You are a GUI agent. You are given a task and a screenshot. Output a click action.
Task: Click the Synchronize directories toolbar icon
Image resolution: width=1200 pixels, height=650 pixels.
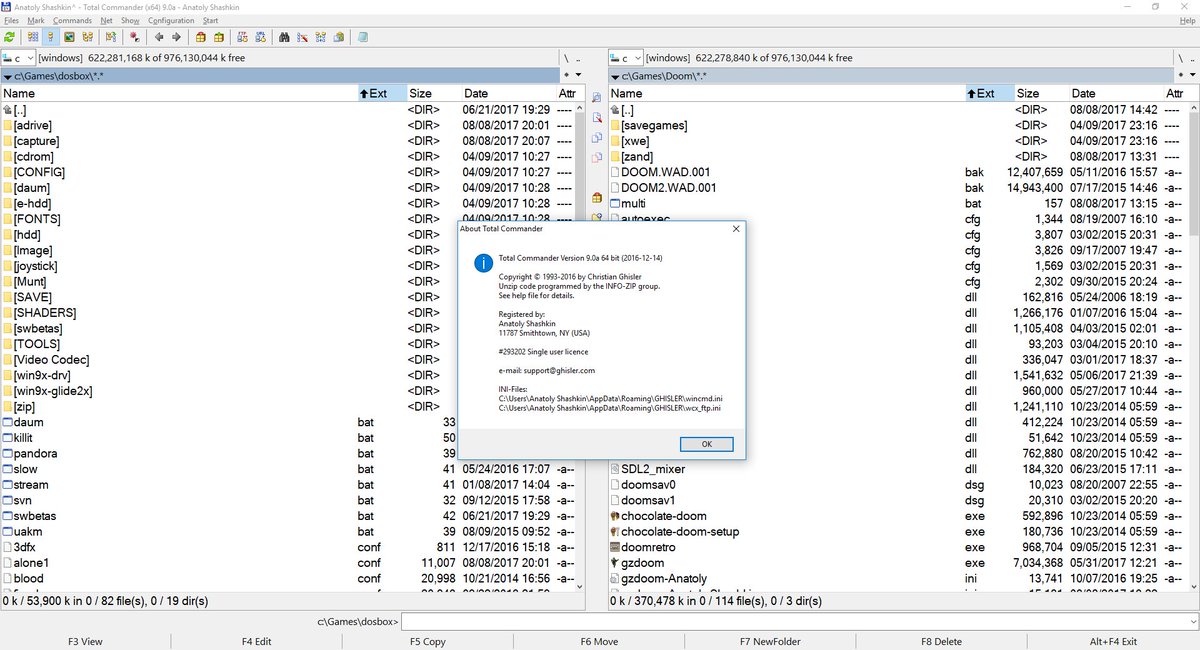click(x=320, y=37)
